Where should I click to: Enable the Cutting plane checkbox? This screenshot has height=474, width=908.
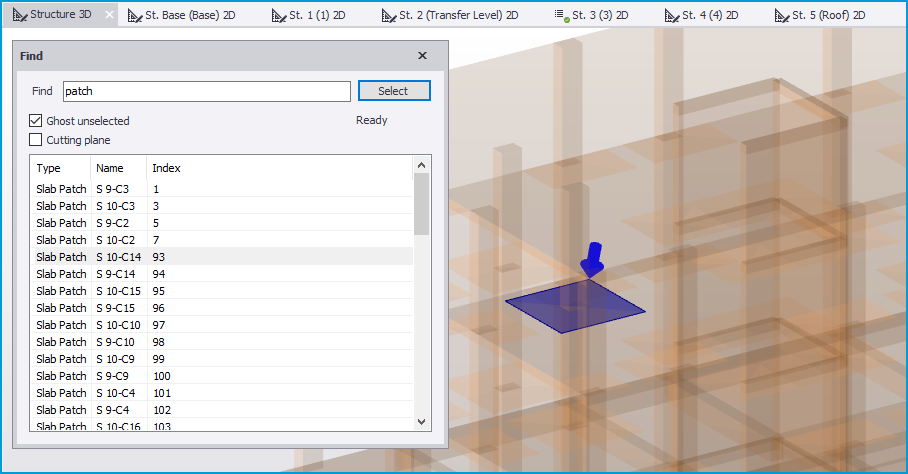click(35, 139)
